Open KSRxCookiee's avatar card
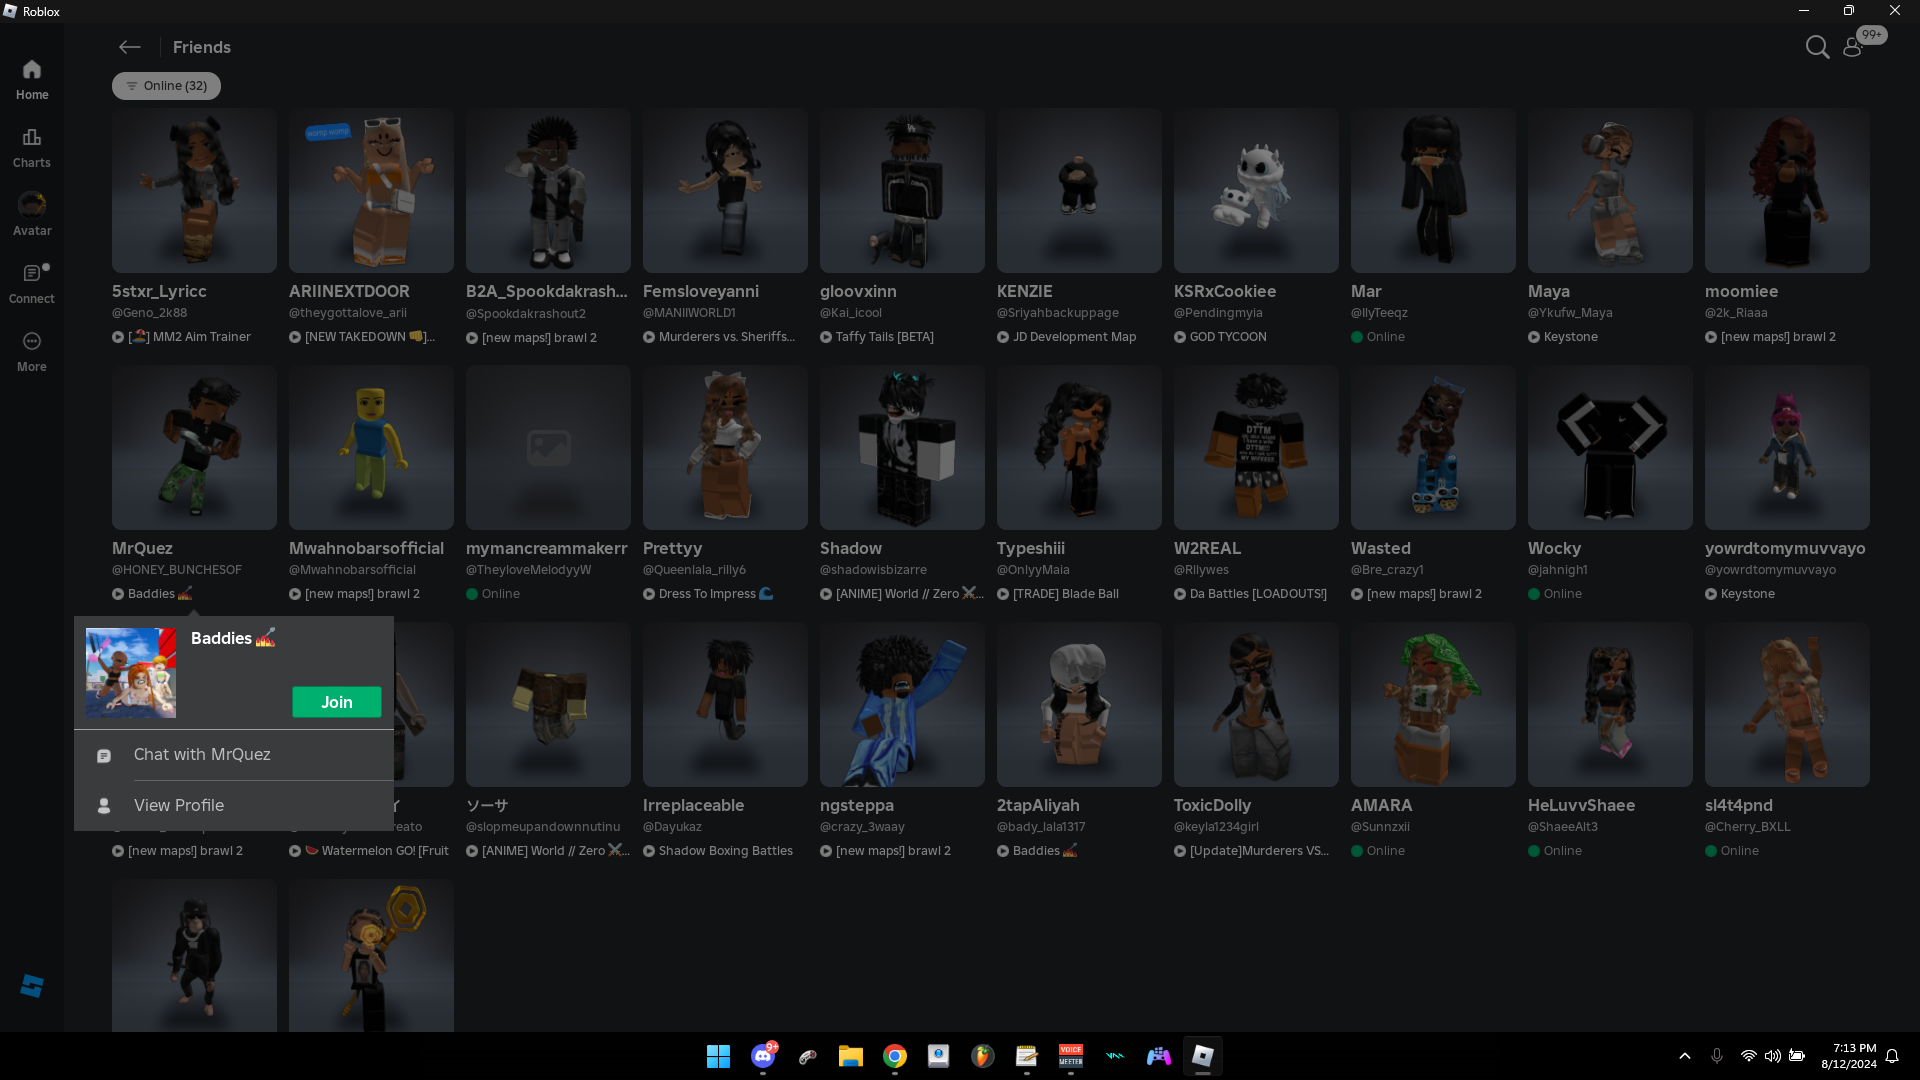Screen dimensions: 1920x1080 pos(1255,191)
